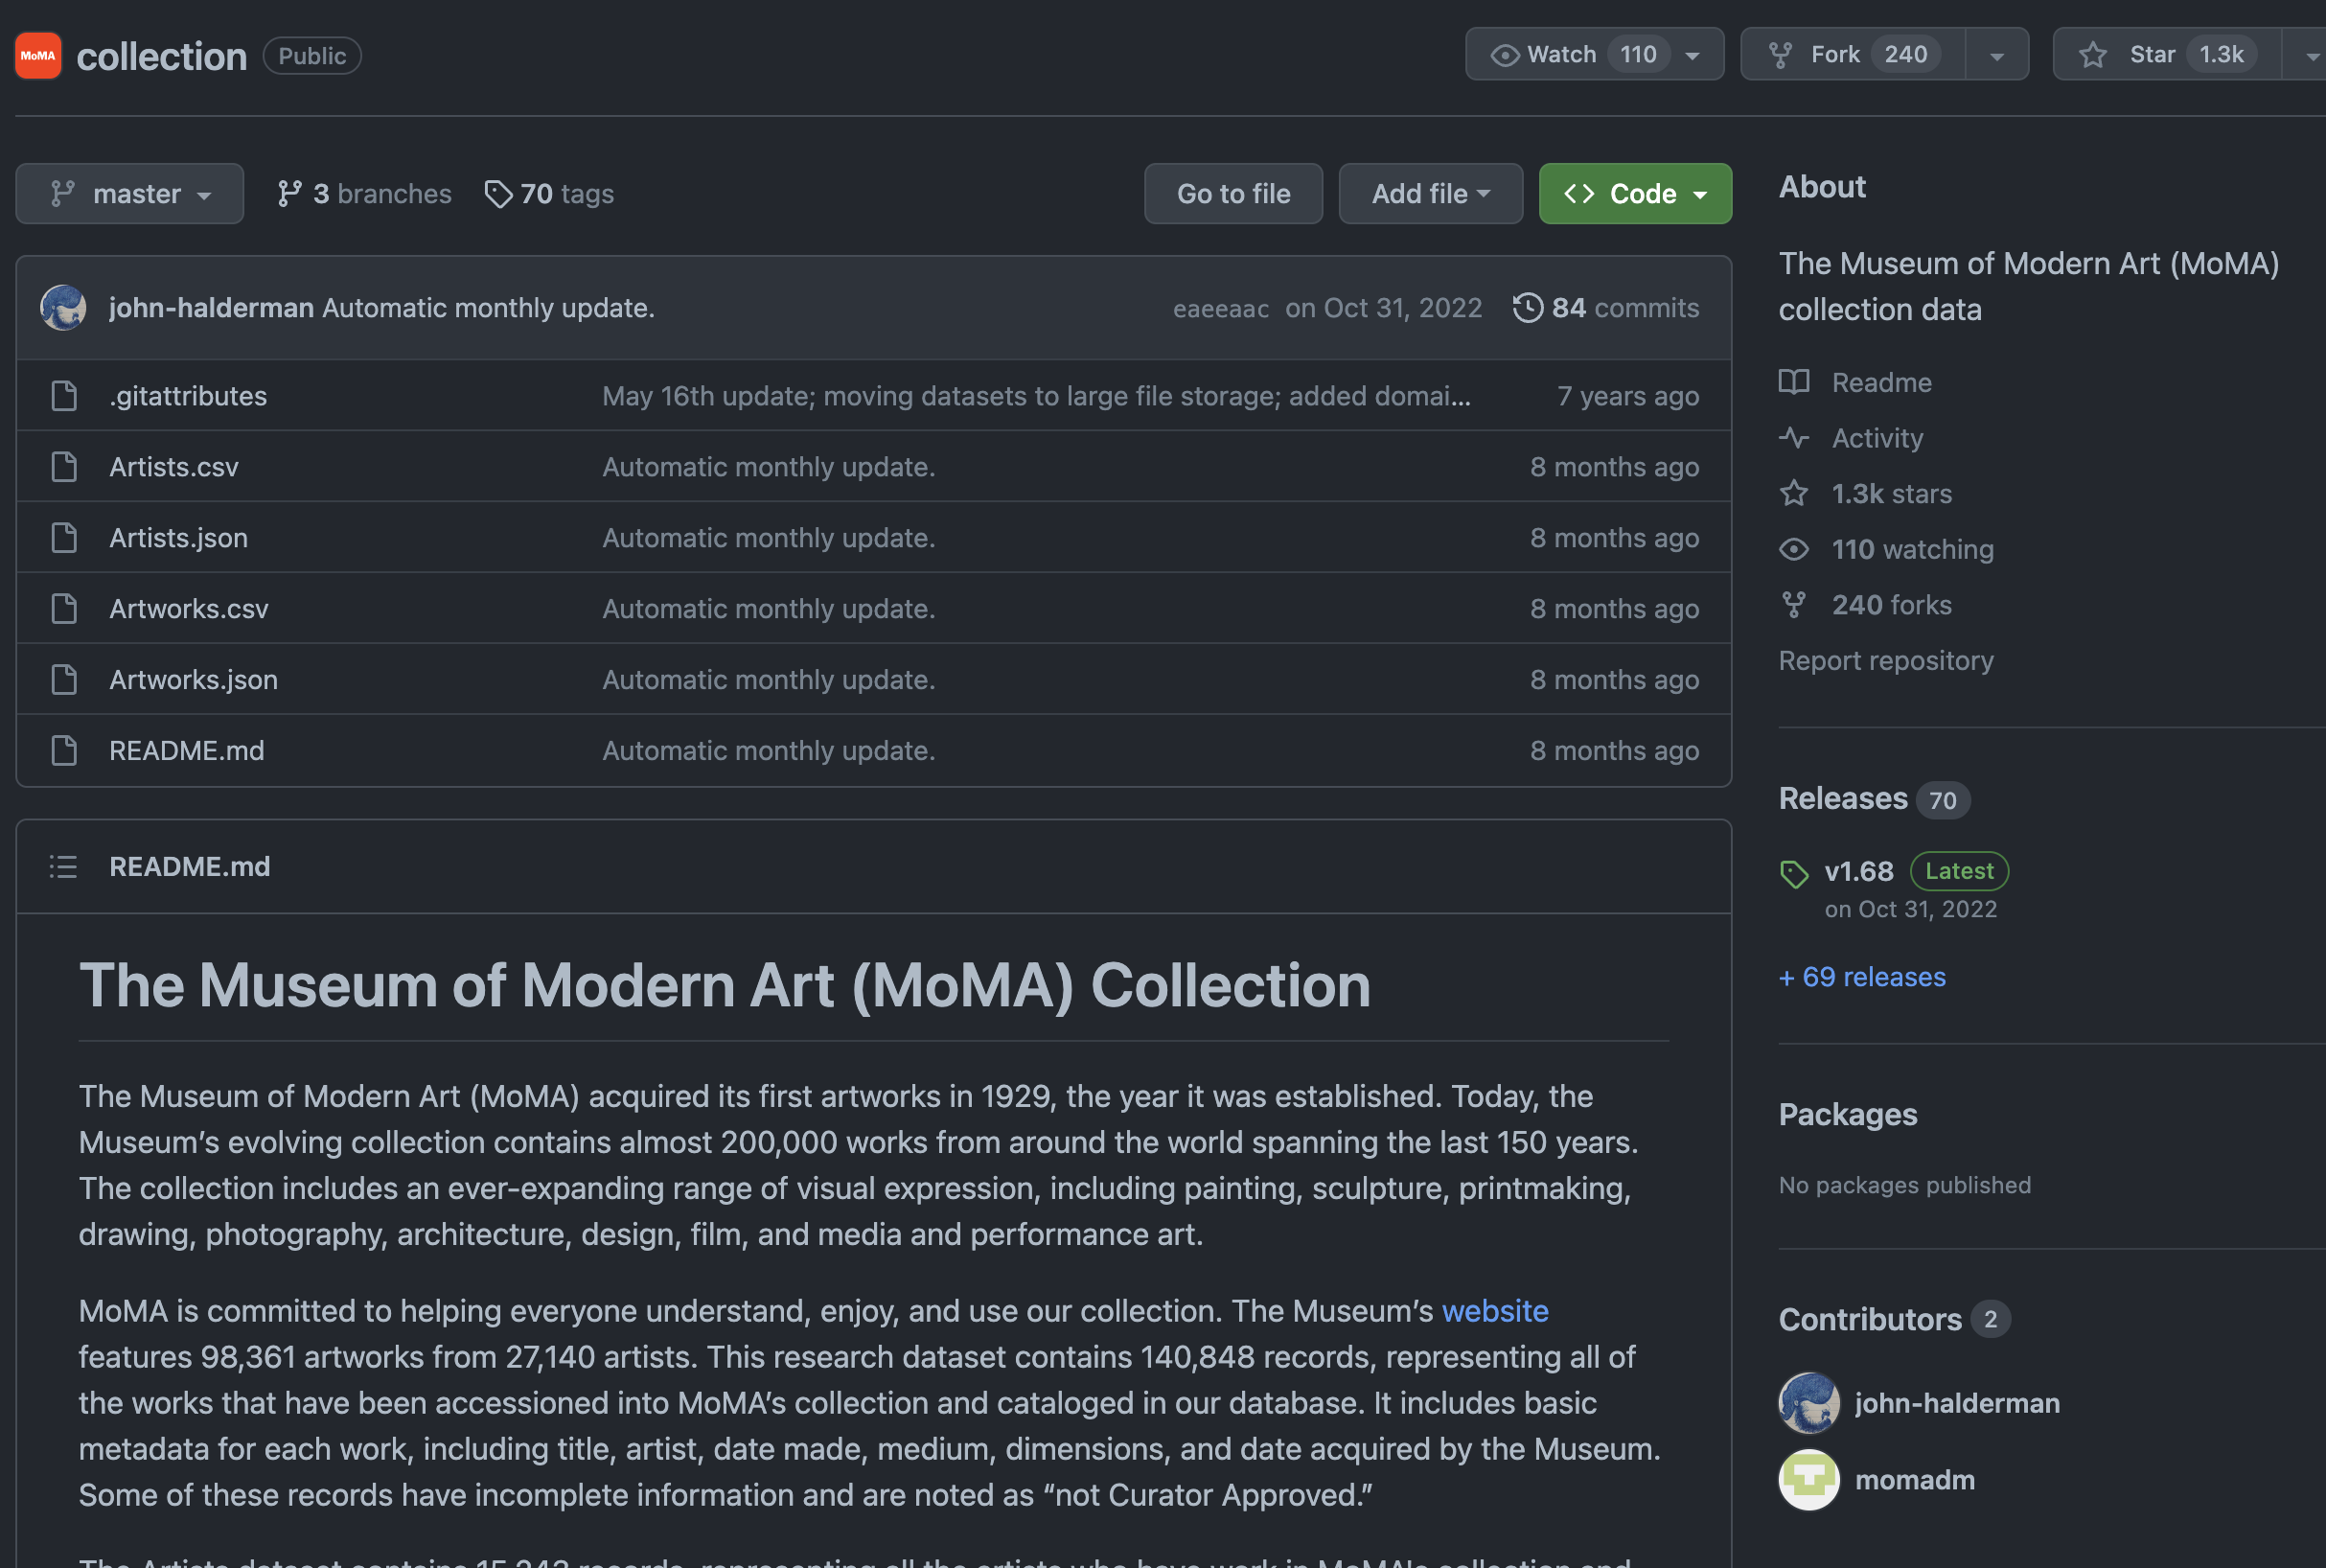Viewport: 2326px width, 1568px height.
Task: View 110 watching in About sidebar
Action: coord(1886,549)
